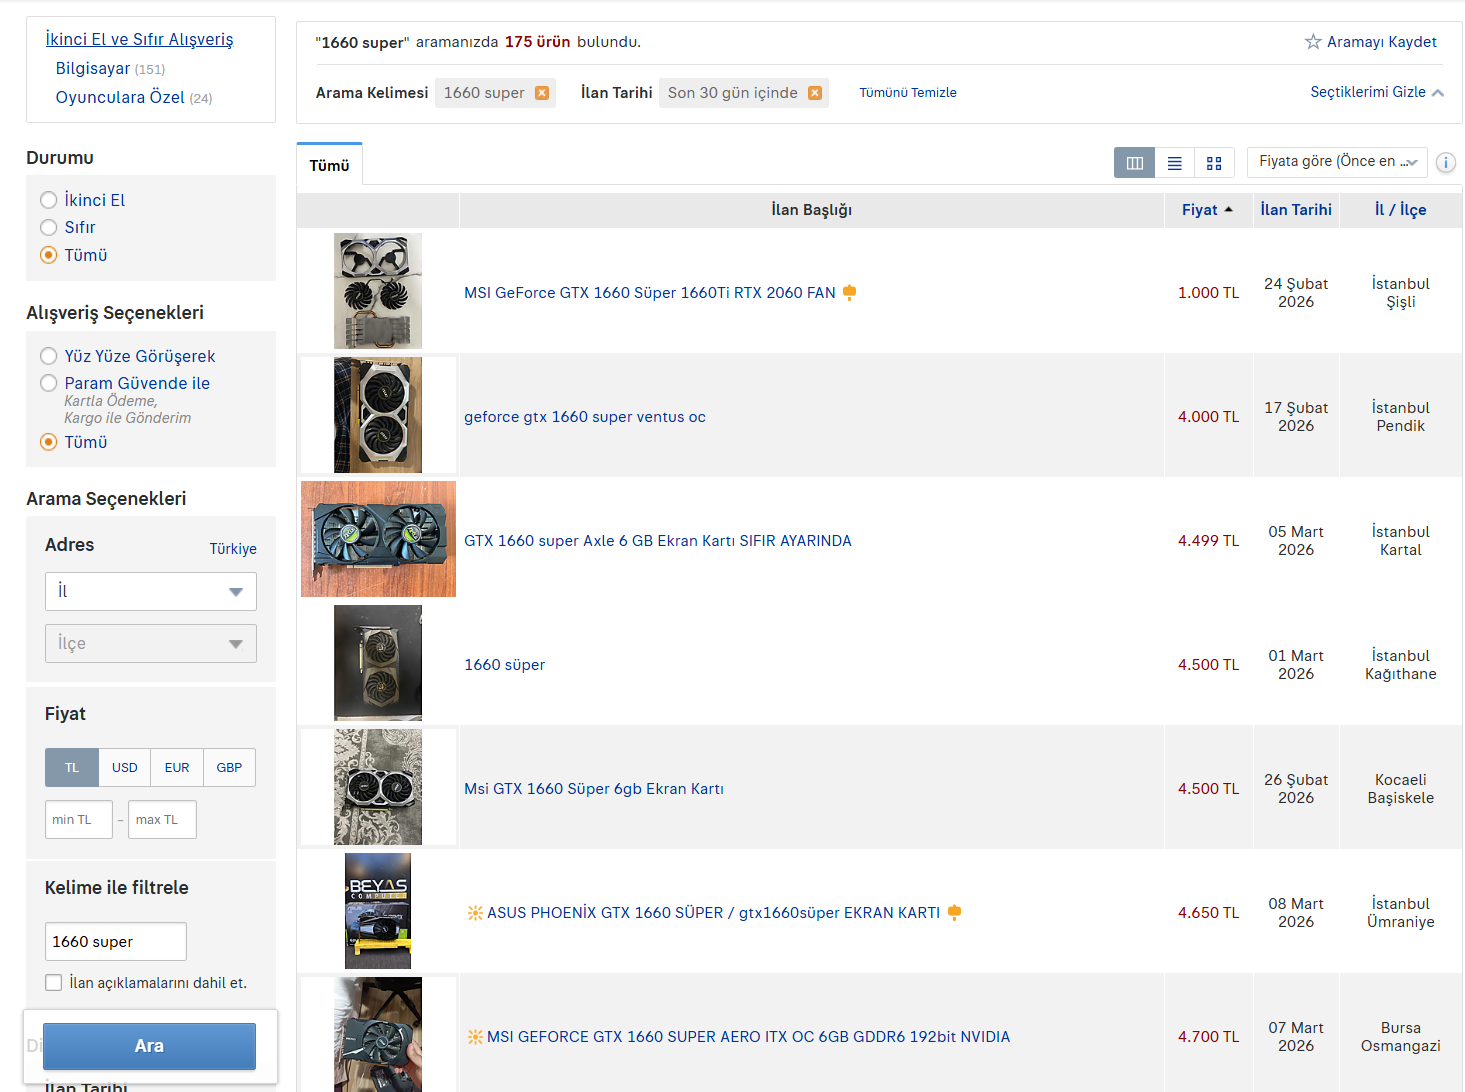Screen dimensions: 1465x1092
Task: Sort by price using Fiyat column header
Action: point(1207,210)
